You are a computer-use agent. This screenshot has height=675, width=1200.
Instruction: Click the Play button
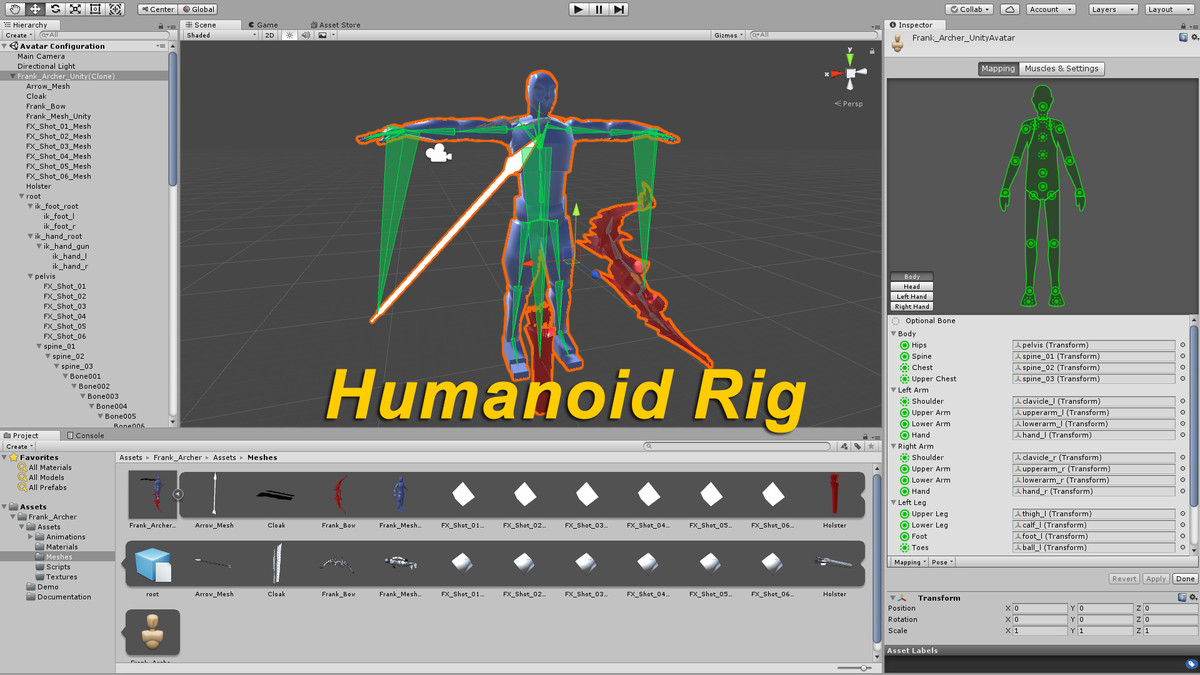pos(578,9)
